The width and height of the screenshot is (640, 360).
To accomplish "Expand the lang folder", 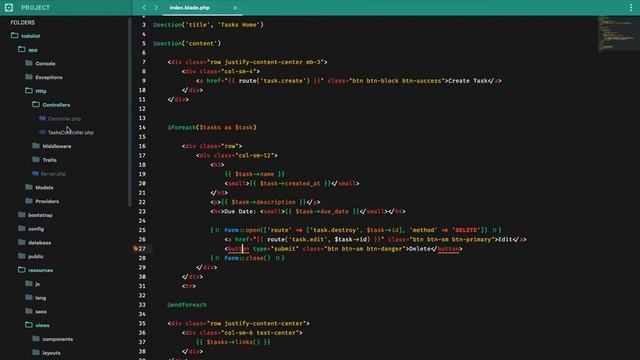I will [x=36, y=298].
